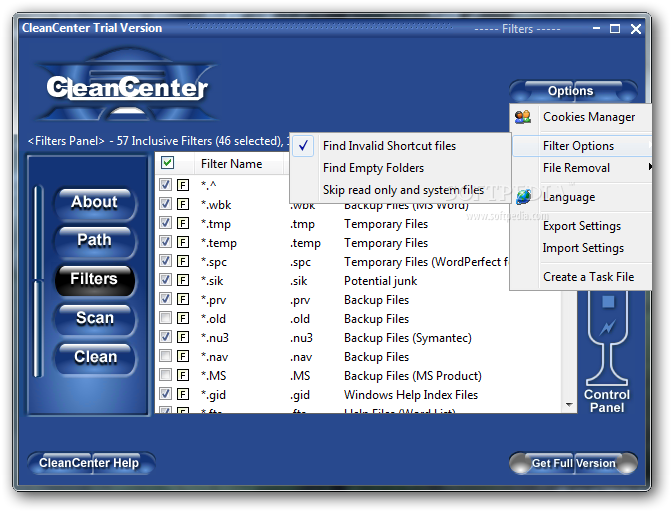Uncheck the *.tmp filter checkbox
Screen dimensions: 672x512
pyautogui.click(x=165, y=223)
